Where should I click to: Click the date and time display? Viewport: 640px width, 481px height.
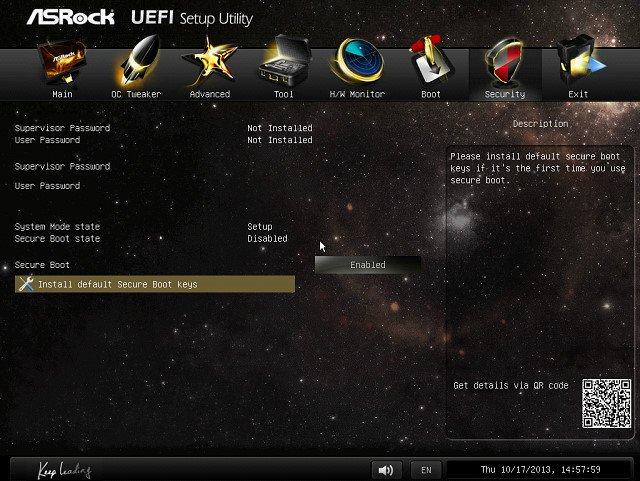(x=538, y=469)
